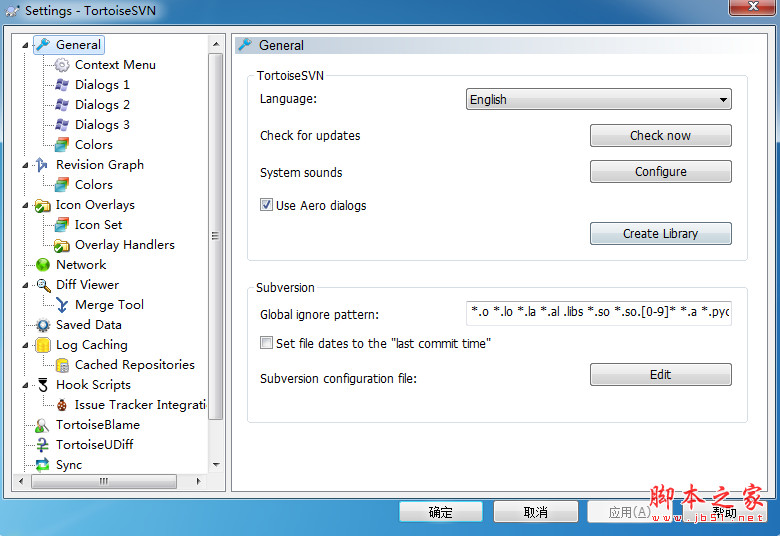Screen dimensions: 780x536
Task: Open the Language dropdown
Action: (x=598, y=100)
